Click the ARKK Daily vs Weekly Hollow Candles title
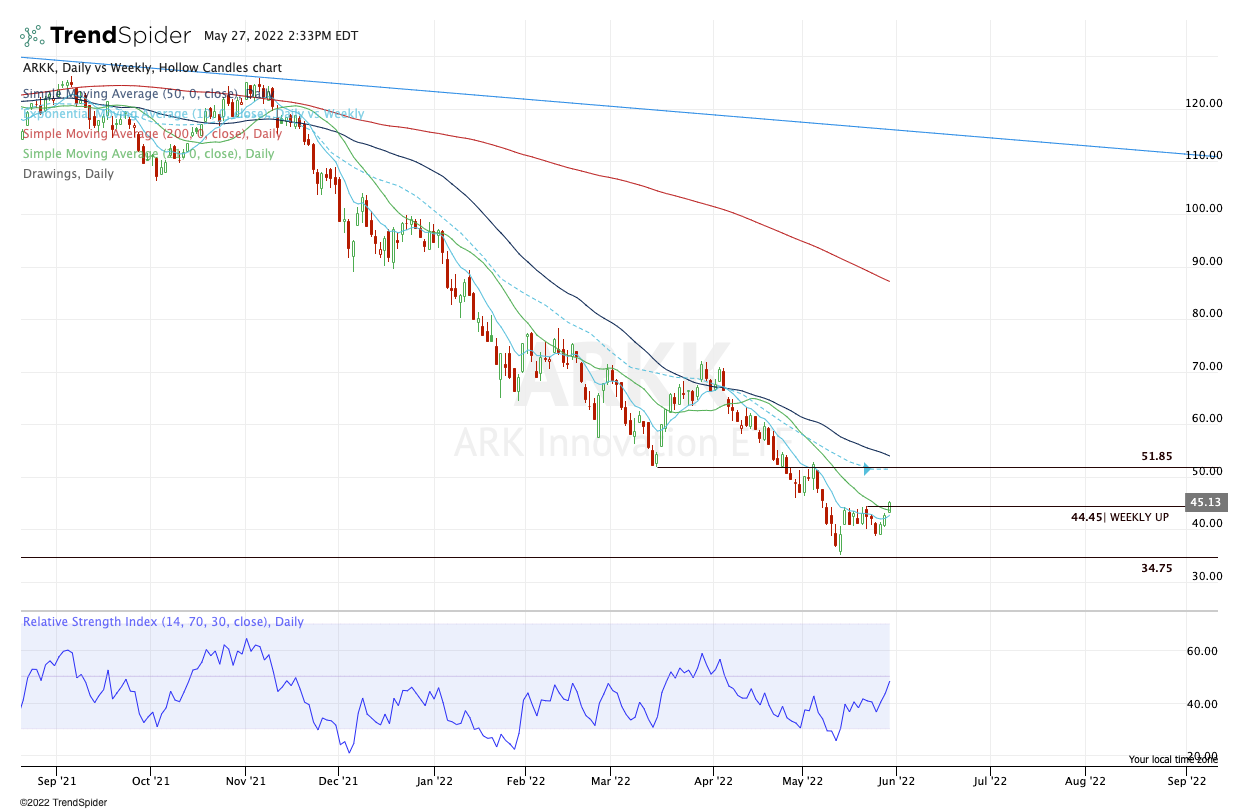 [x=152, y=67]
